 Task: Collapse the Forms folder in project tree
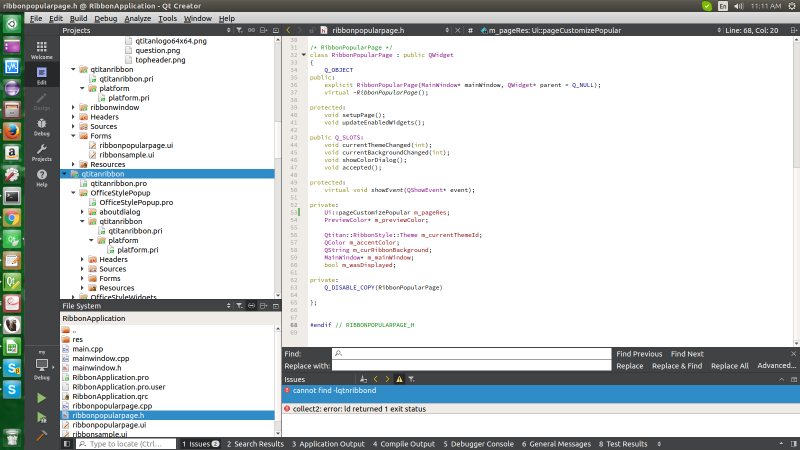[x=73, y=136]
